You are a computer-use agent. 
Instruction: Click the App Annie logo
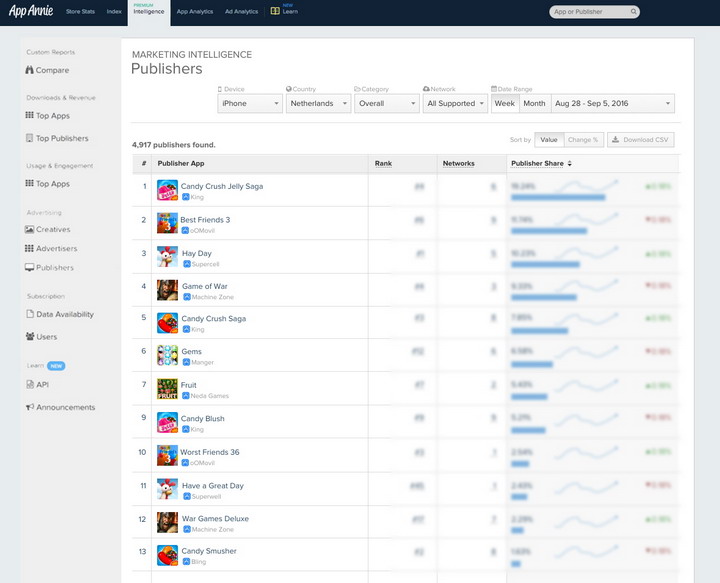31,11
